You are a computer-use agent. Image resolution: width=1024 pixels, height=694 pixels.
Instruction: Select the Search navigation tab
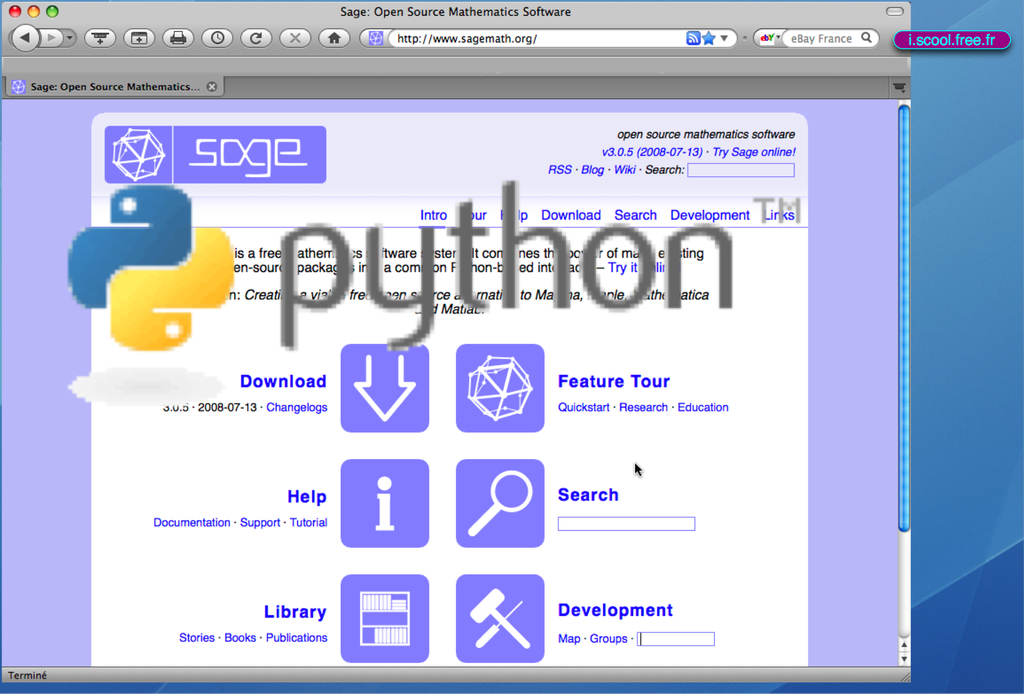click(x=635, y=215)
